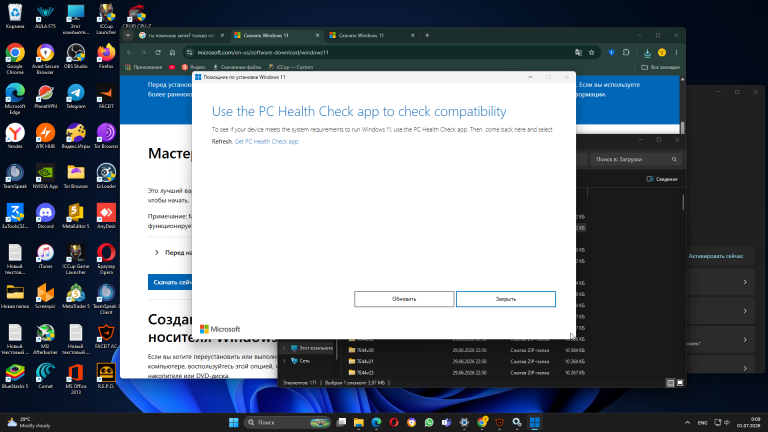The height and width of the screenshot is (432, 768).
Task: Open File Explorer from the taskbar
Action: coord(359,422)
